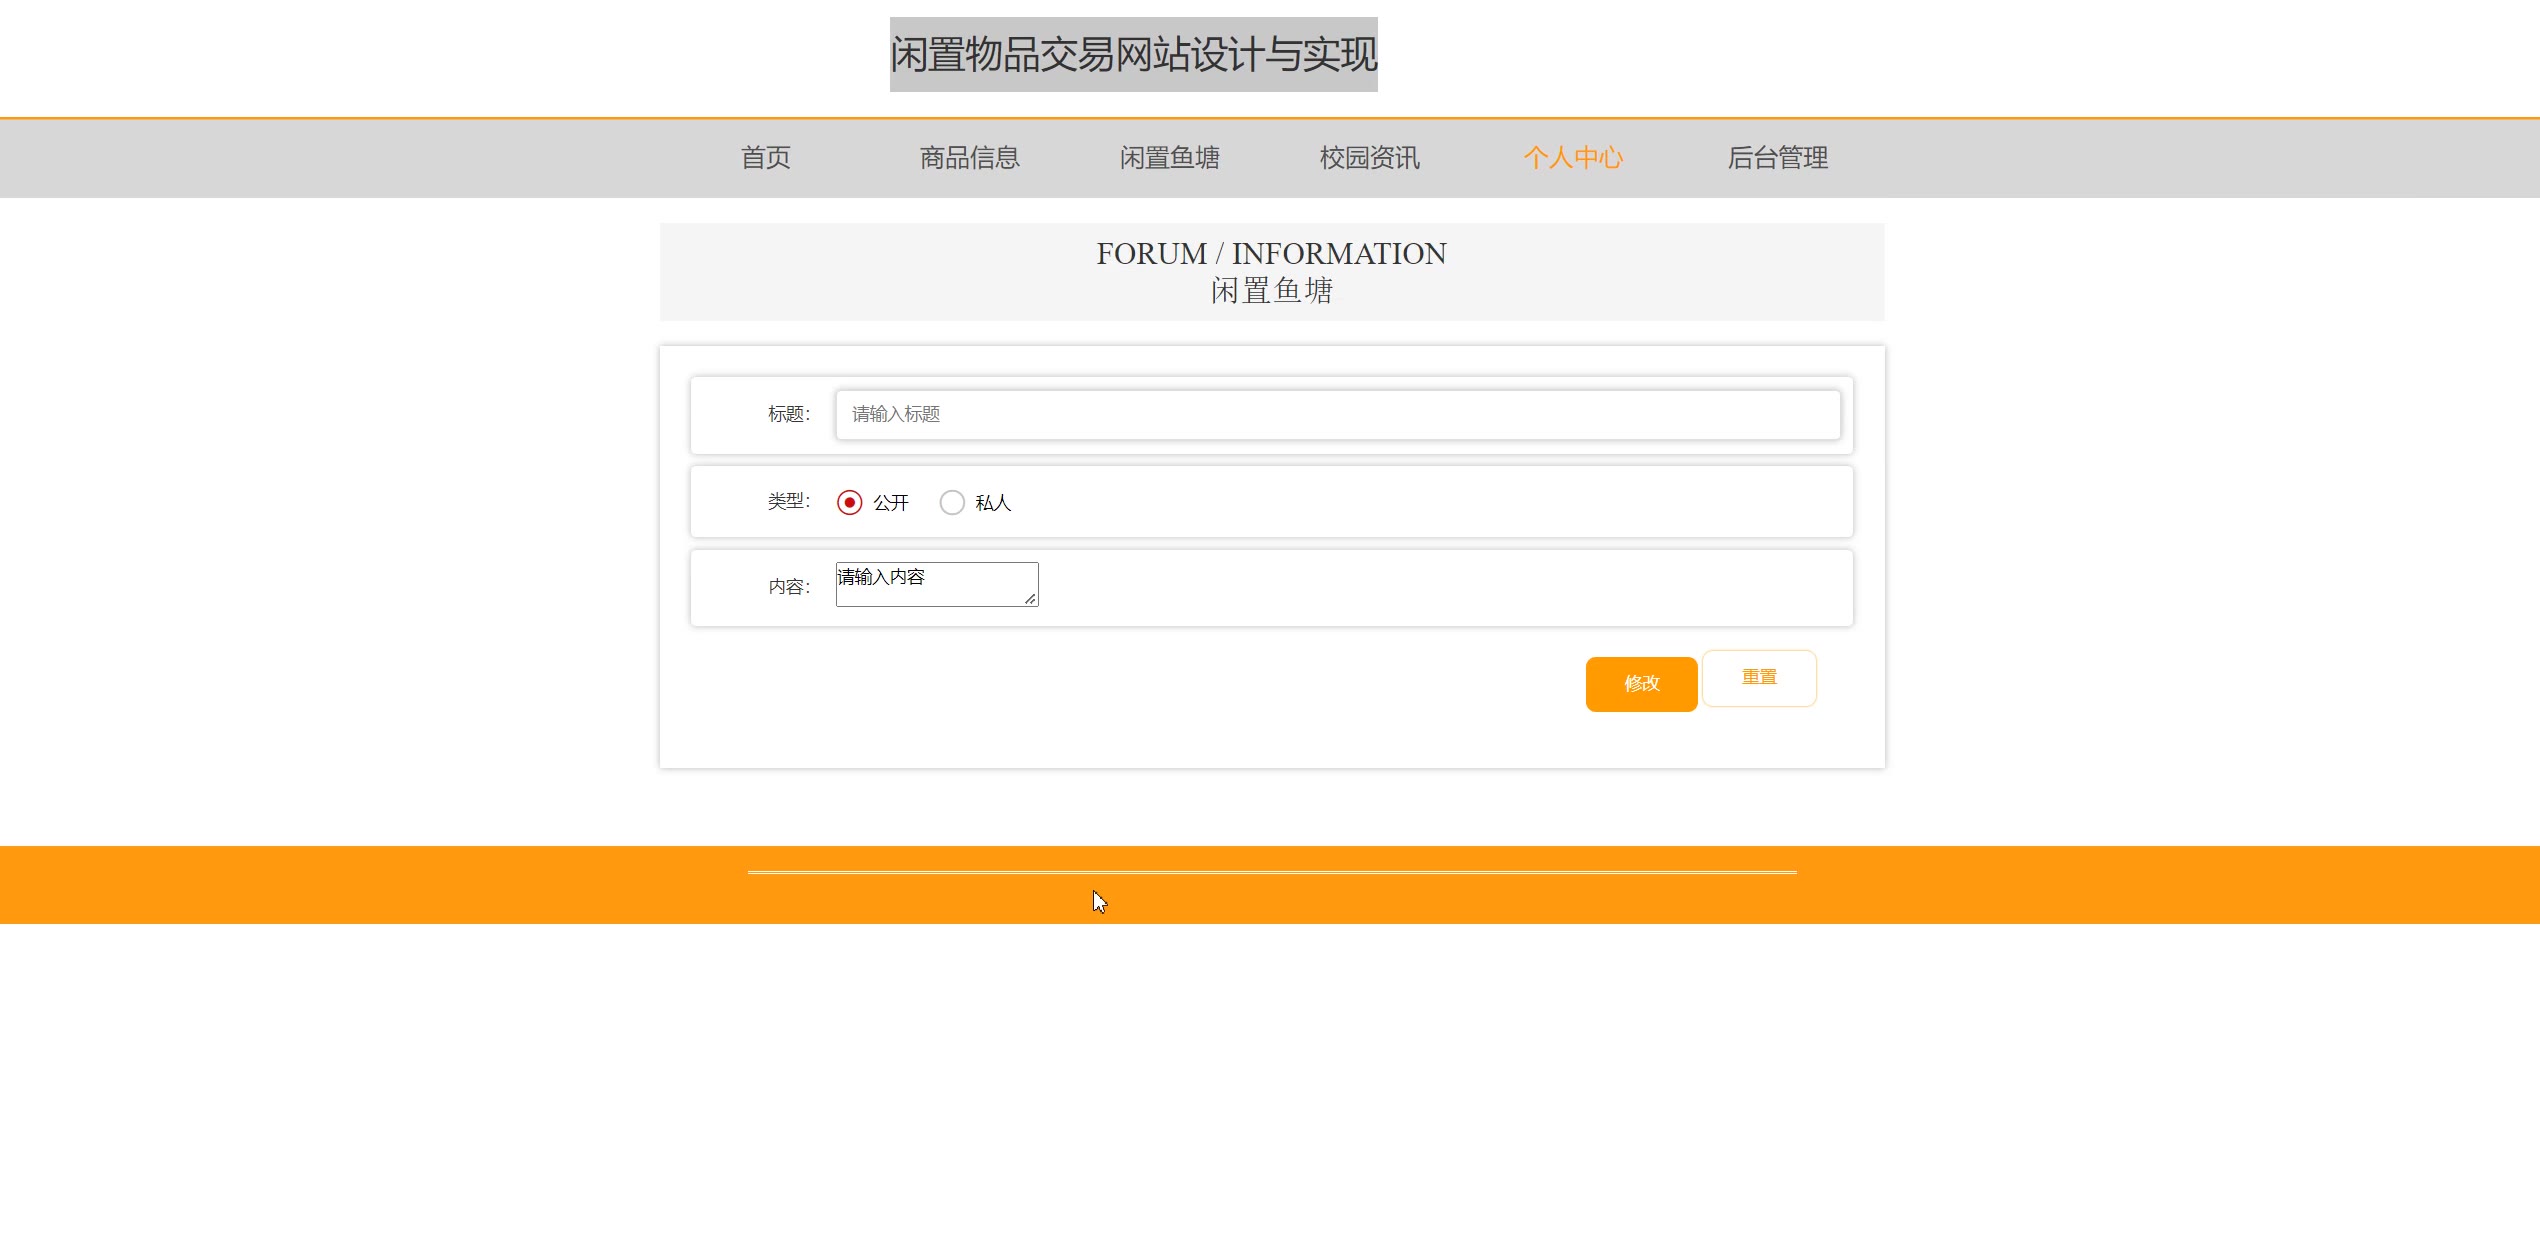Click the white divider line in the footer
This screenshot has width=2540, height=1238.
tap(1271, 872)
